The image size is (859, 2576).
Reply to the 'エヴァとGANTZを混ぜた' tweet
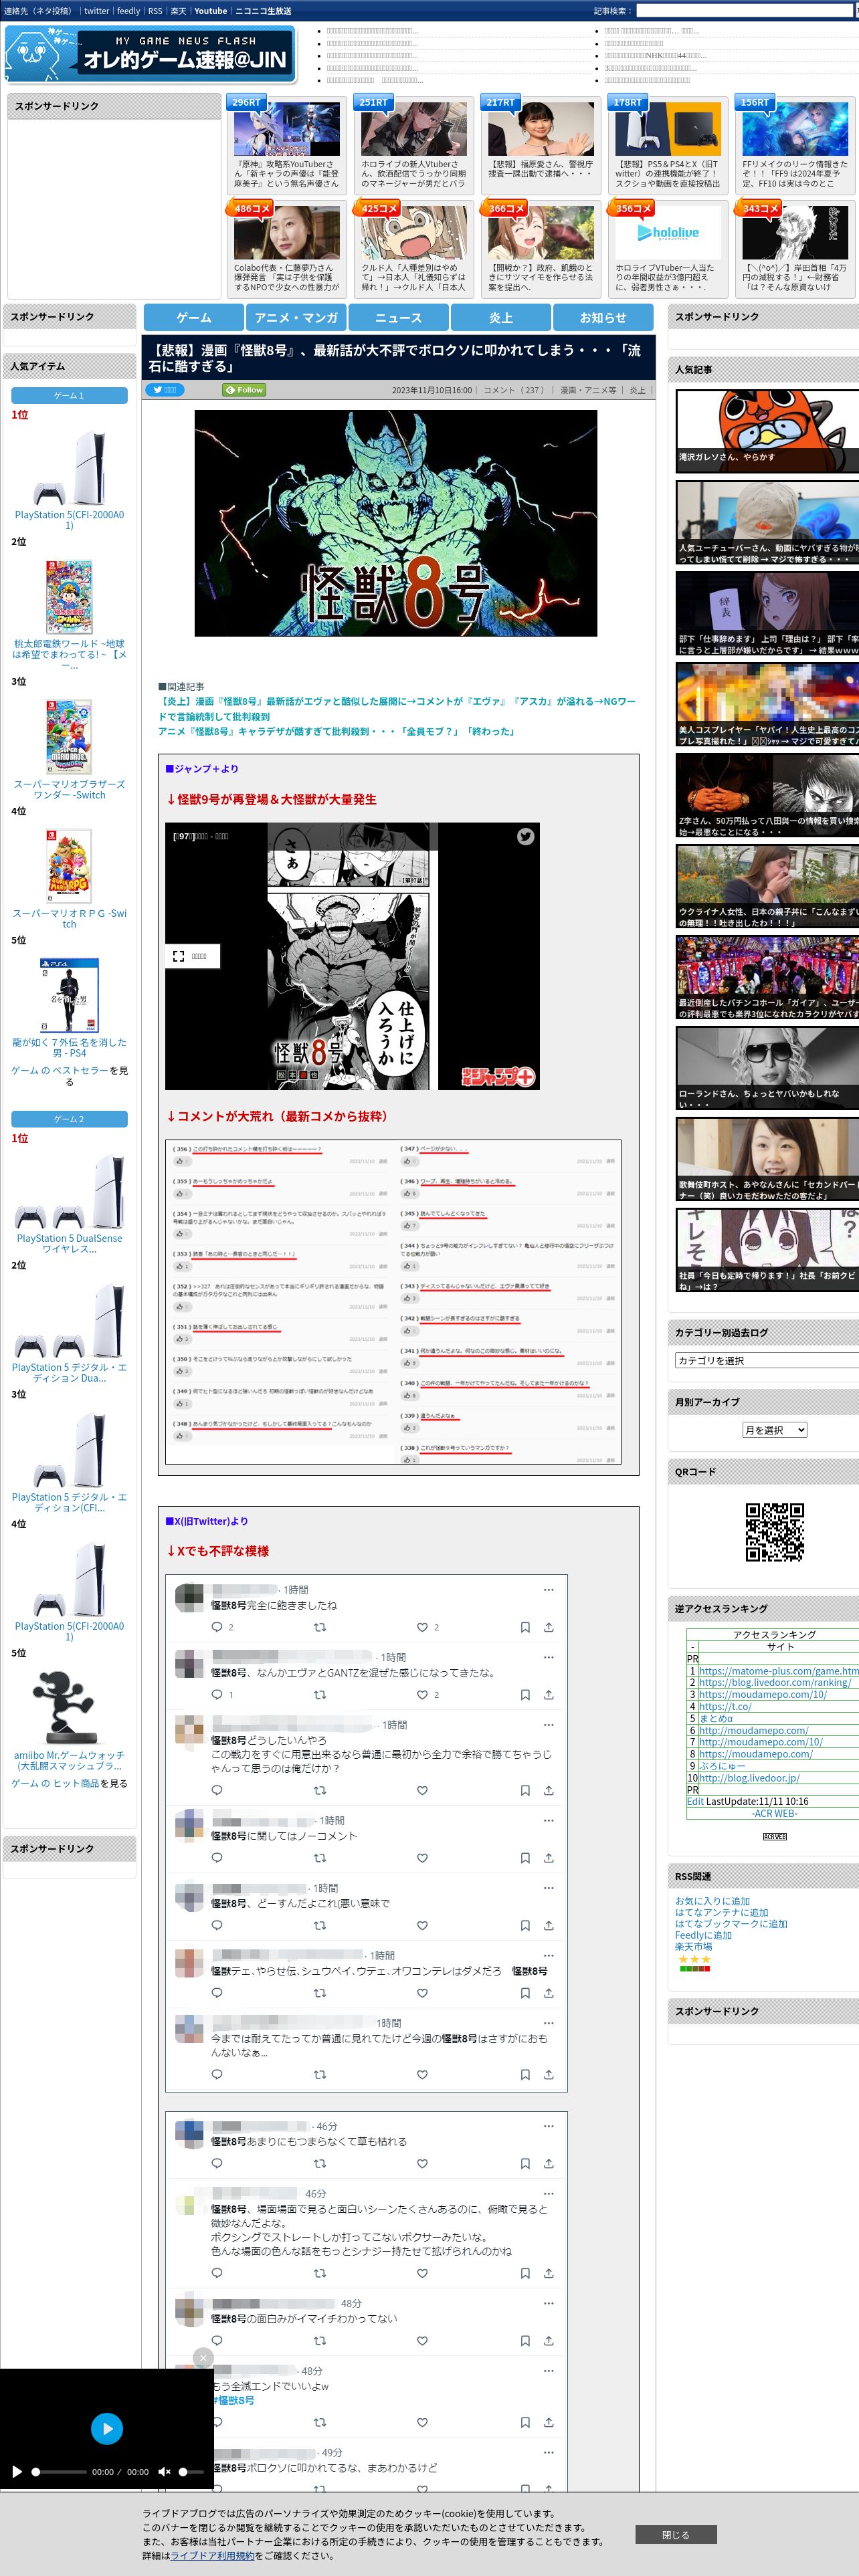pyautogui.click(x=217, y=1694)
